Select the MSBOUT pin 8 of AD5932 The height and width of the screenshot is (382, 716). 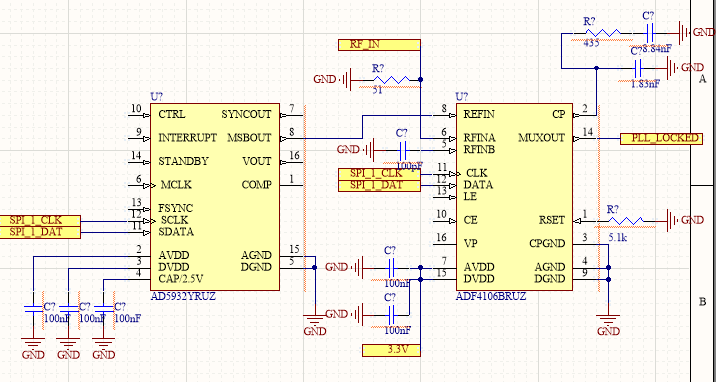click(x=291, y=138)
